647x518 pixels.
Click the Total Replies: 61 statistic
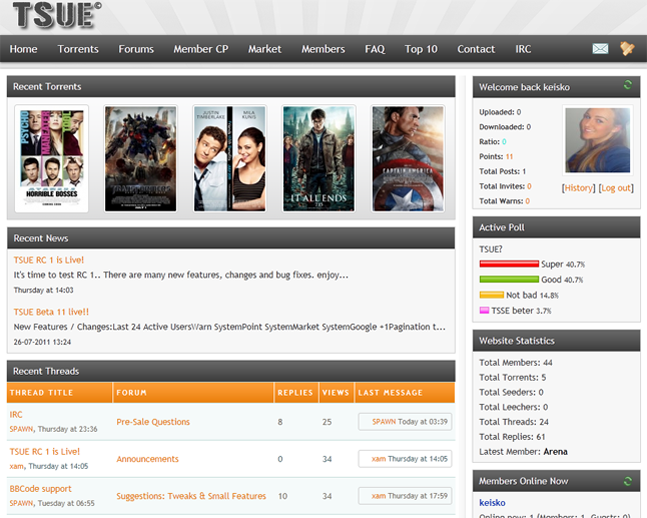(512, 437)
